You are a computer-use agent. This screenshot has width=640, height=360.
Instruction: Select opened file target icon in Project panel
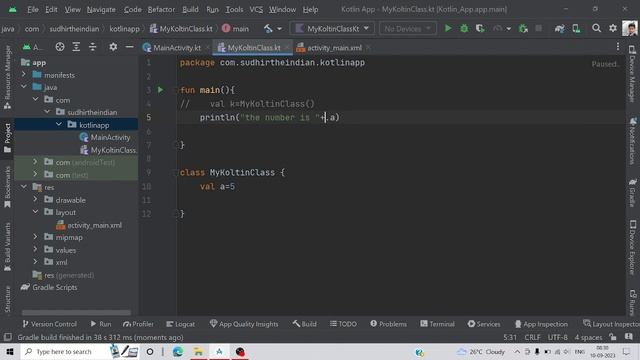(60, 47)
